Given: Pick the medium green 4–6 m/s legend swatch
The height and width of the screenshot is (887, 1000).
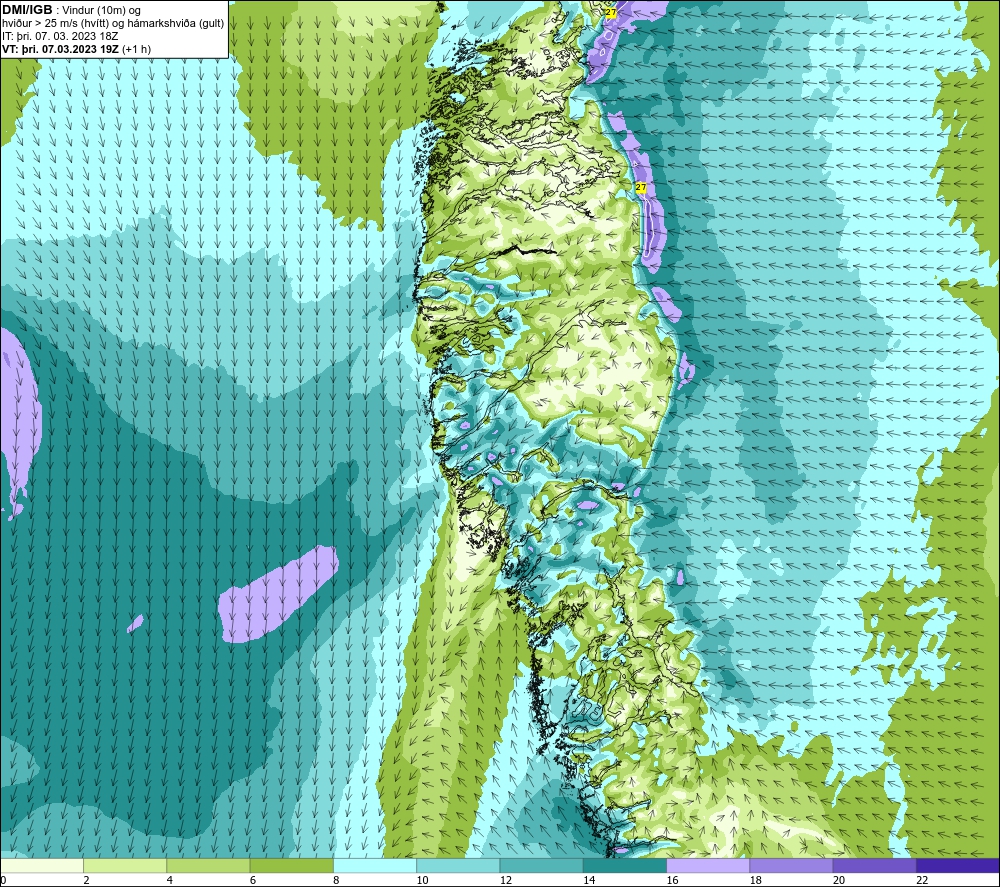Looking at the screenshot, I should [x=209, y=865].
